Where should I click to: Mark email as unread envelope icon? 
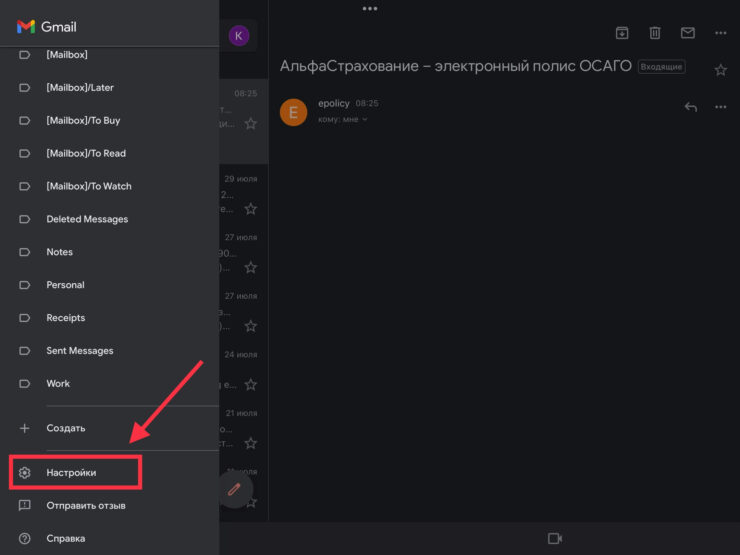[x=688, y=33]
